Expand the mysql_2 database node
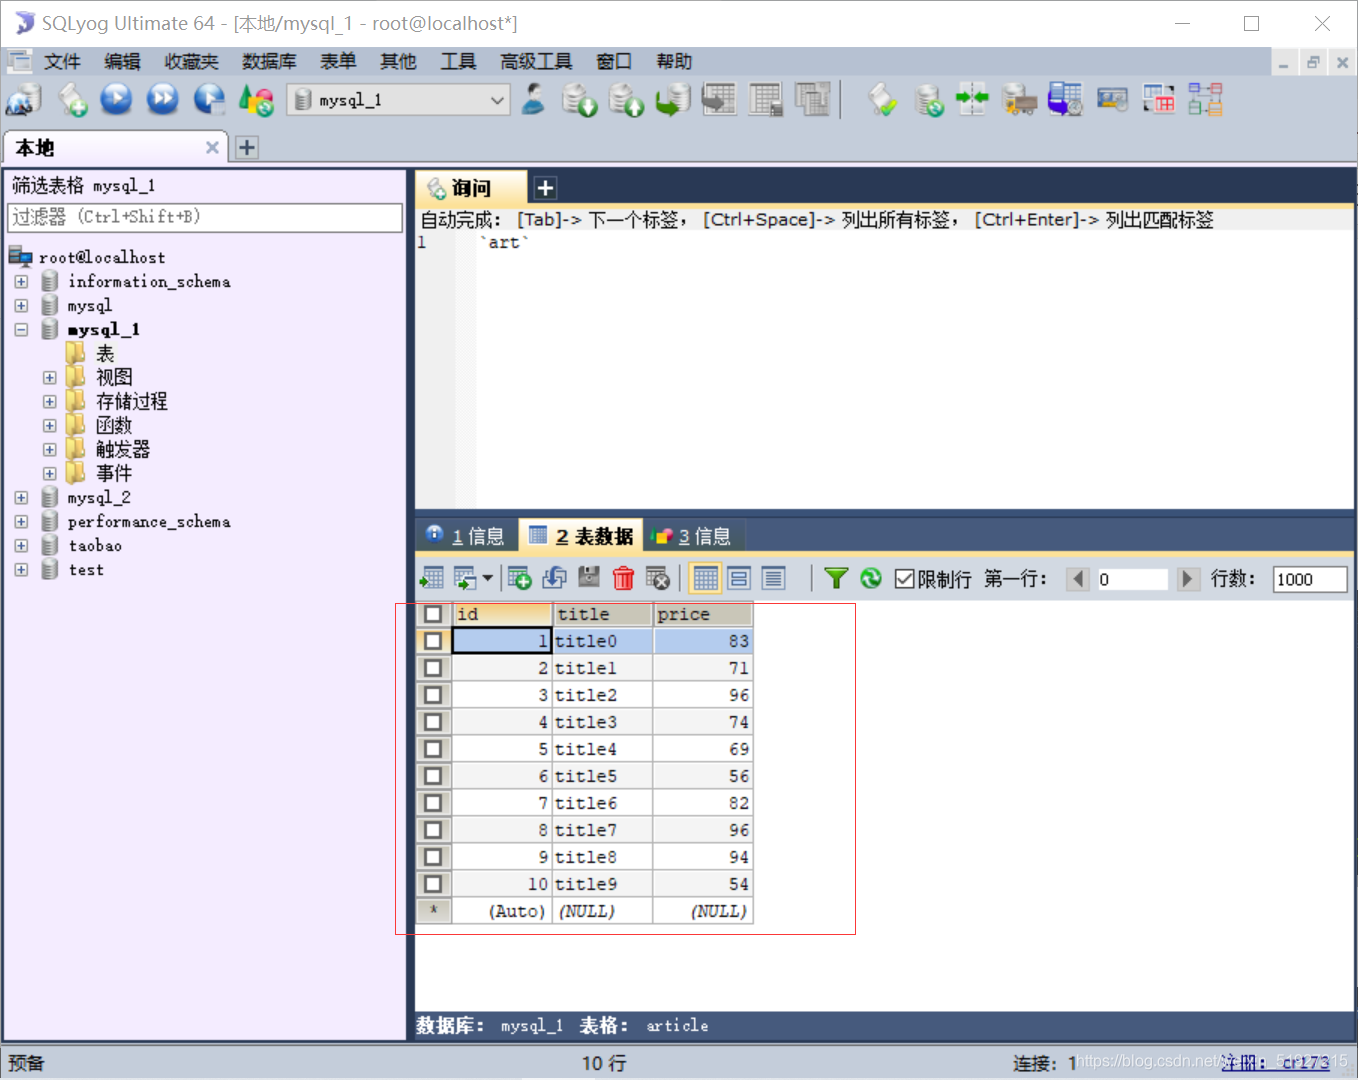The height and width of the screenshot is (1080, 1358). 21,498
